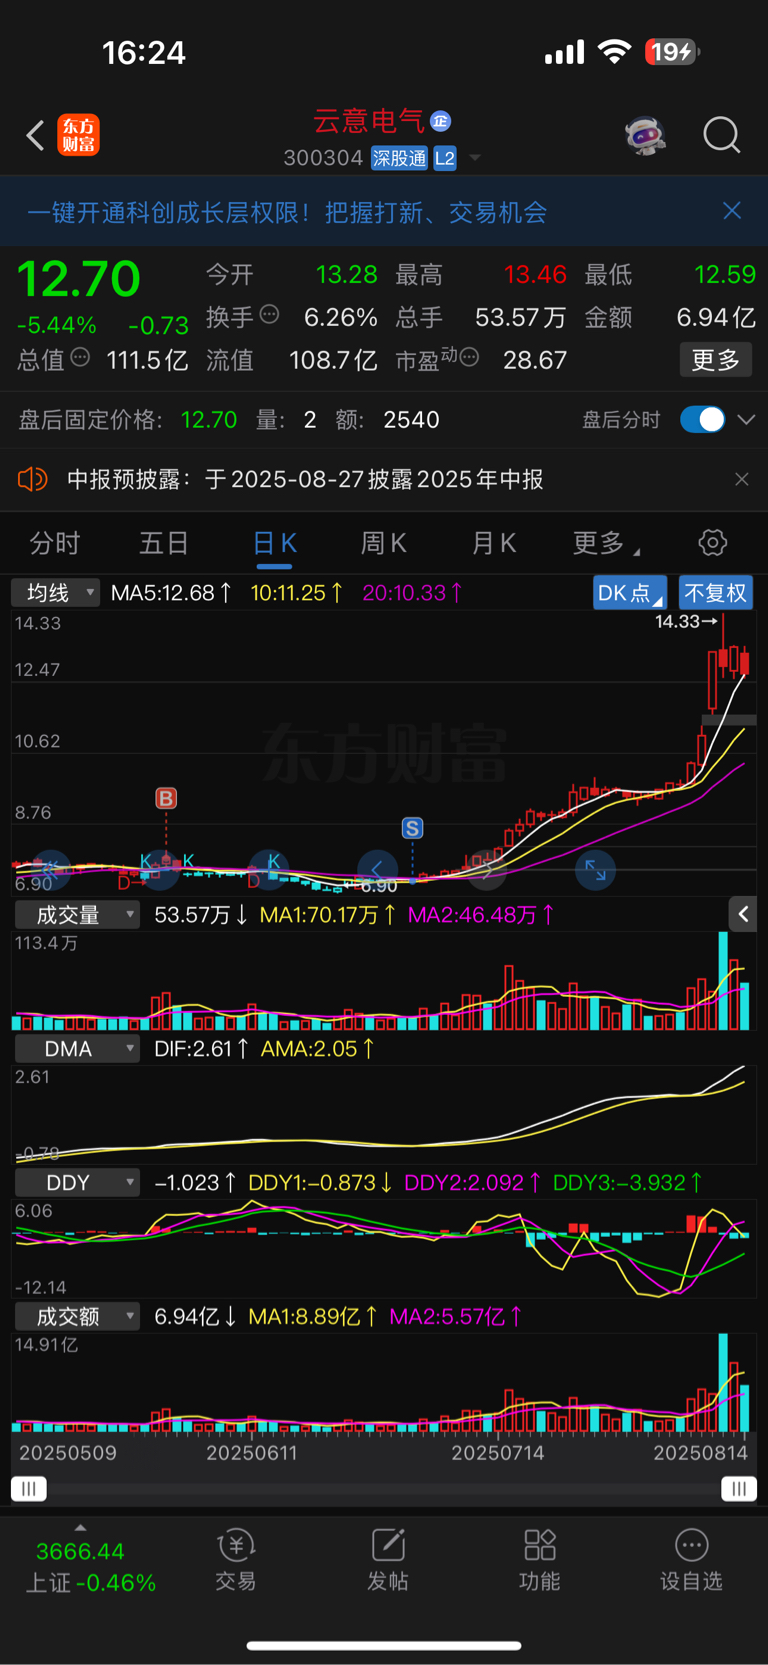768x1665 pixels.
Task: Tap the battery status indicator
Action: click(673, 52)
